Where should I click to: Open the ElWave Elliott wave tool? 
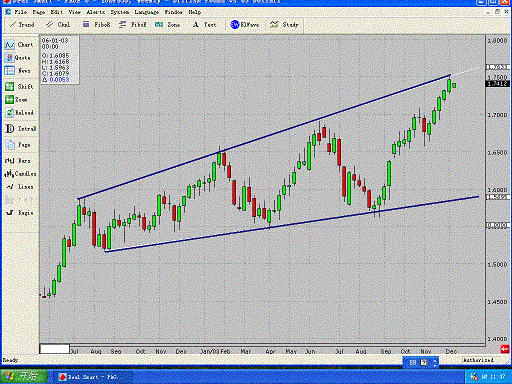point(245,25)
